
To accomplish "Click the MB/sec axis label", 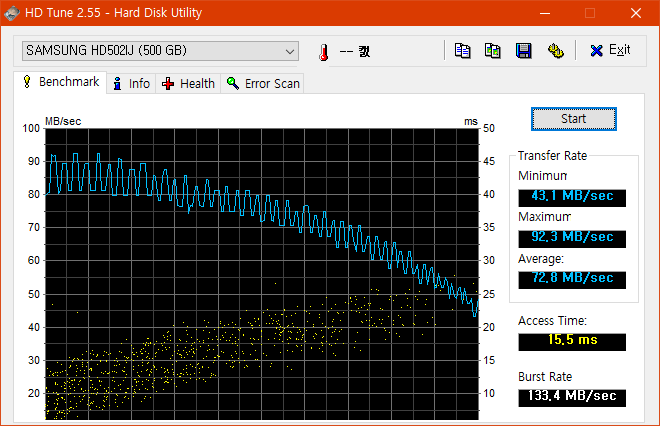I will [63, 121].
